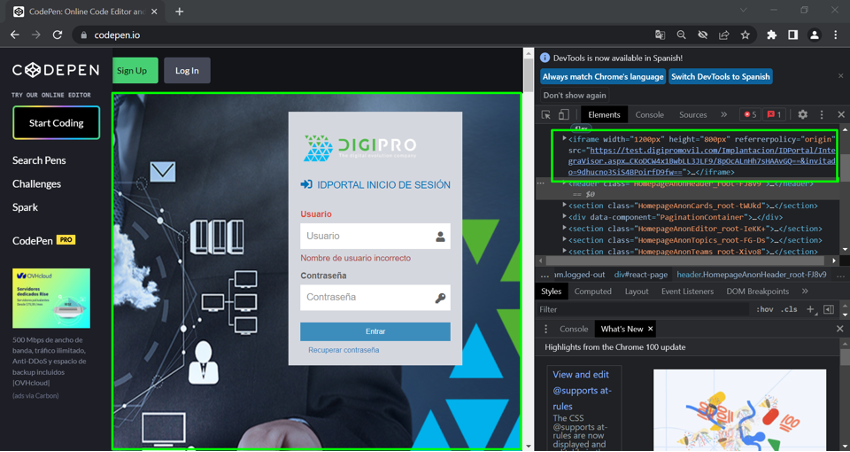This screenshot has height=452, width=850.
Task: Add new style rule with plus icon
Action: pos(811,310)
